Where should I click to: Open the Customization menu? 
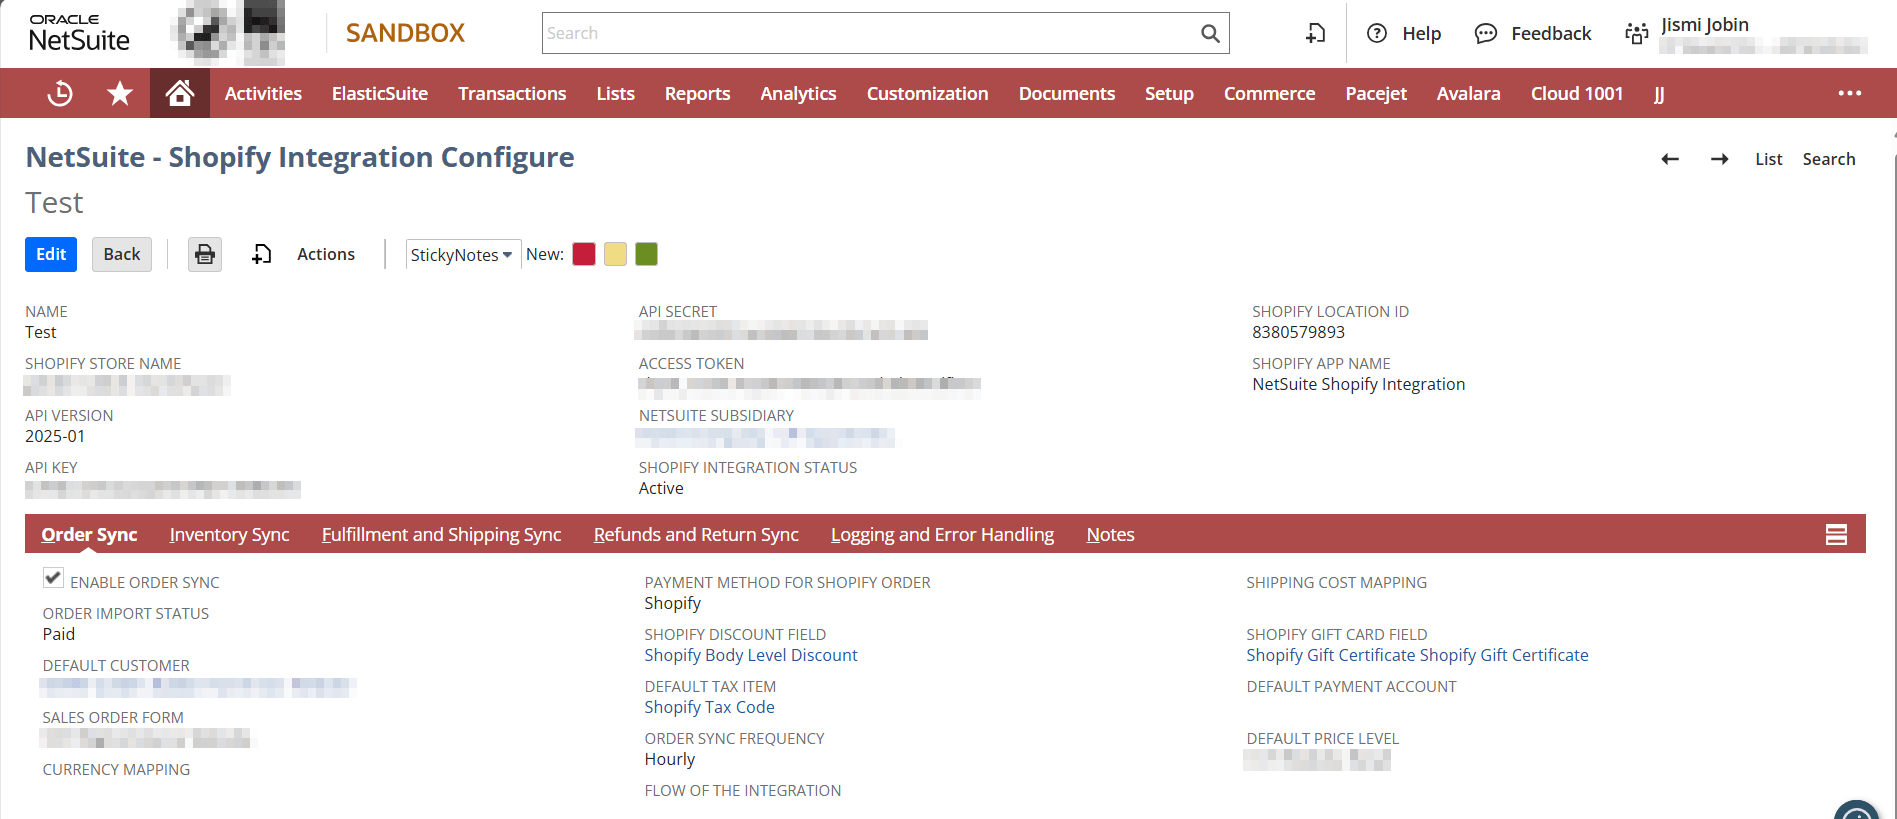tap(927, 93)
